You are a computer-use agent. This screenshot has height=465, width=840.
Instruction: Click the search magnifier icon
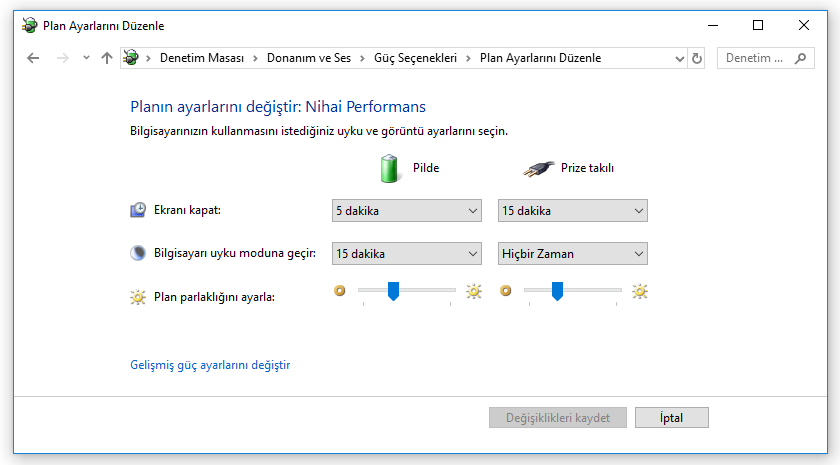coord(800,58)
